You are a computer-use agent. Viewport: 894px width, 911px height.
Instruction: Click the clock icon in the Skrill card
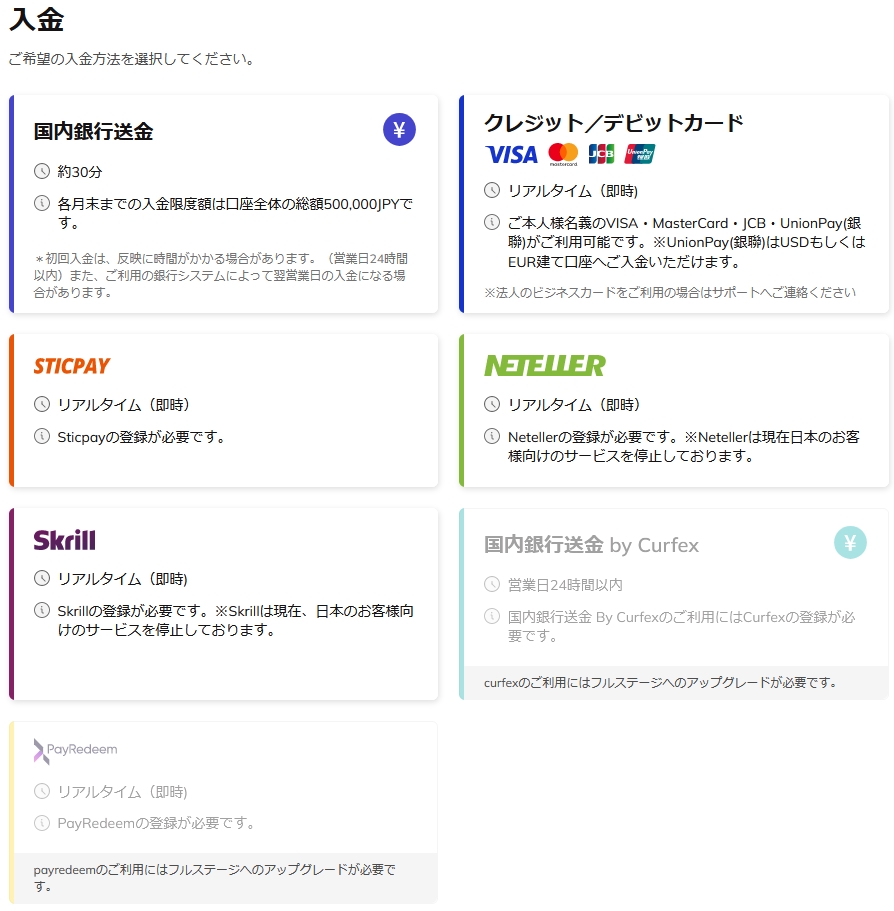point(42,578)
